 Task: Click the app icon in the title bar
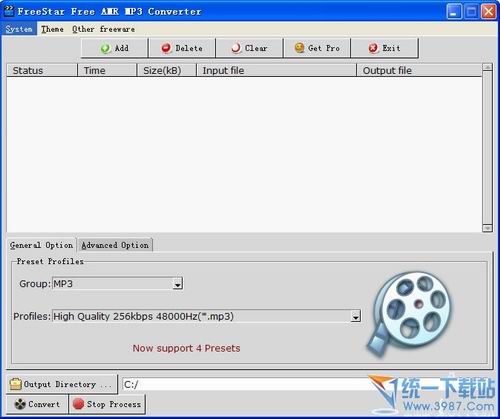point(9,11)
